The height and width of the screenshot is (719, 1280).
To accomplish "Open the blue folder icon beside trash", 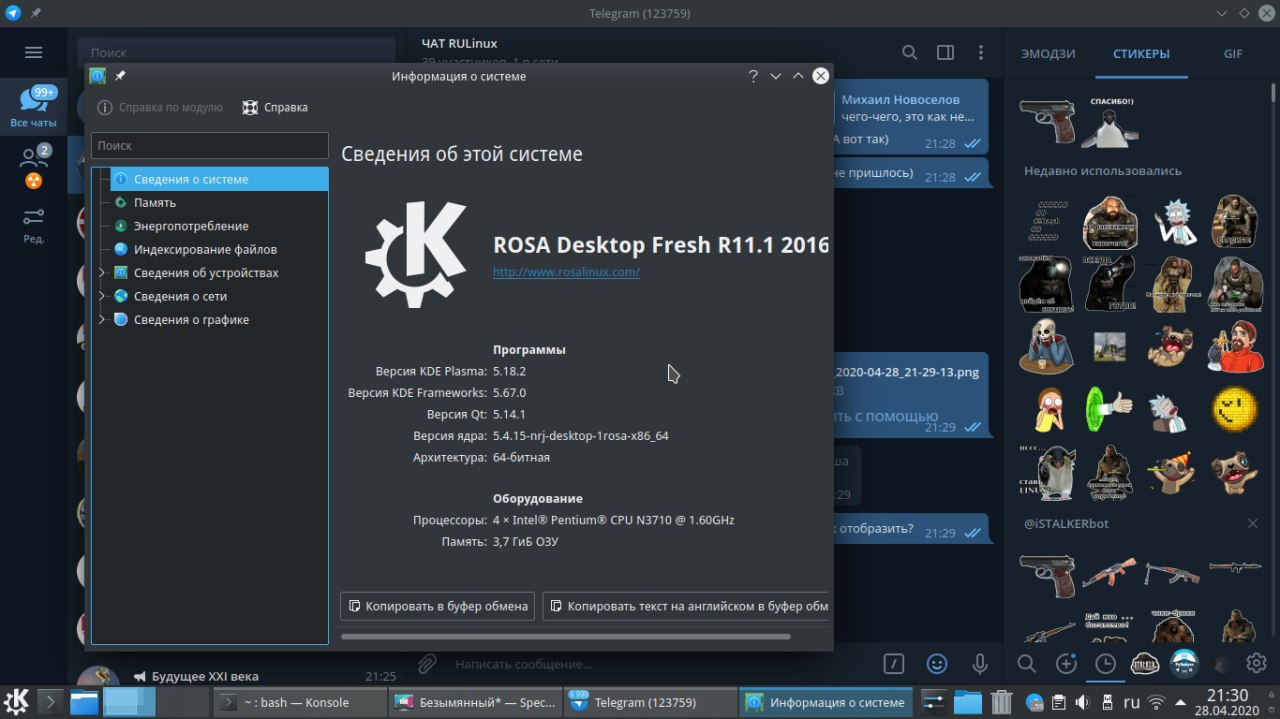I will pyautogui.click(x=967, y=702).
